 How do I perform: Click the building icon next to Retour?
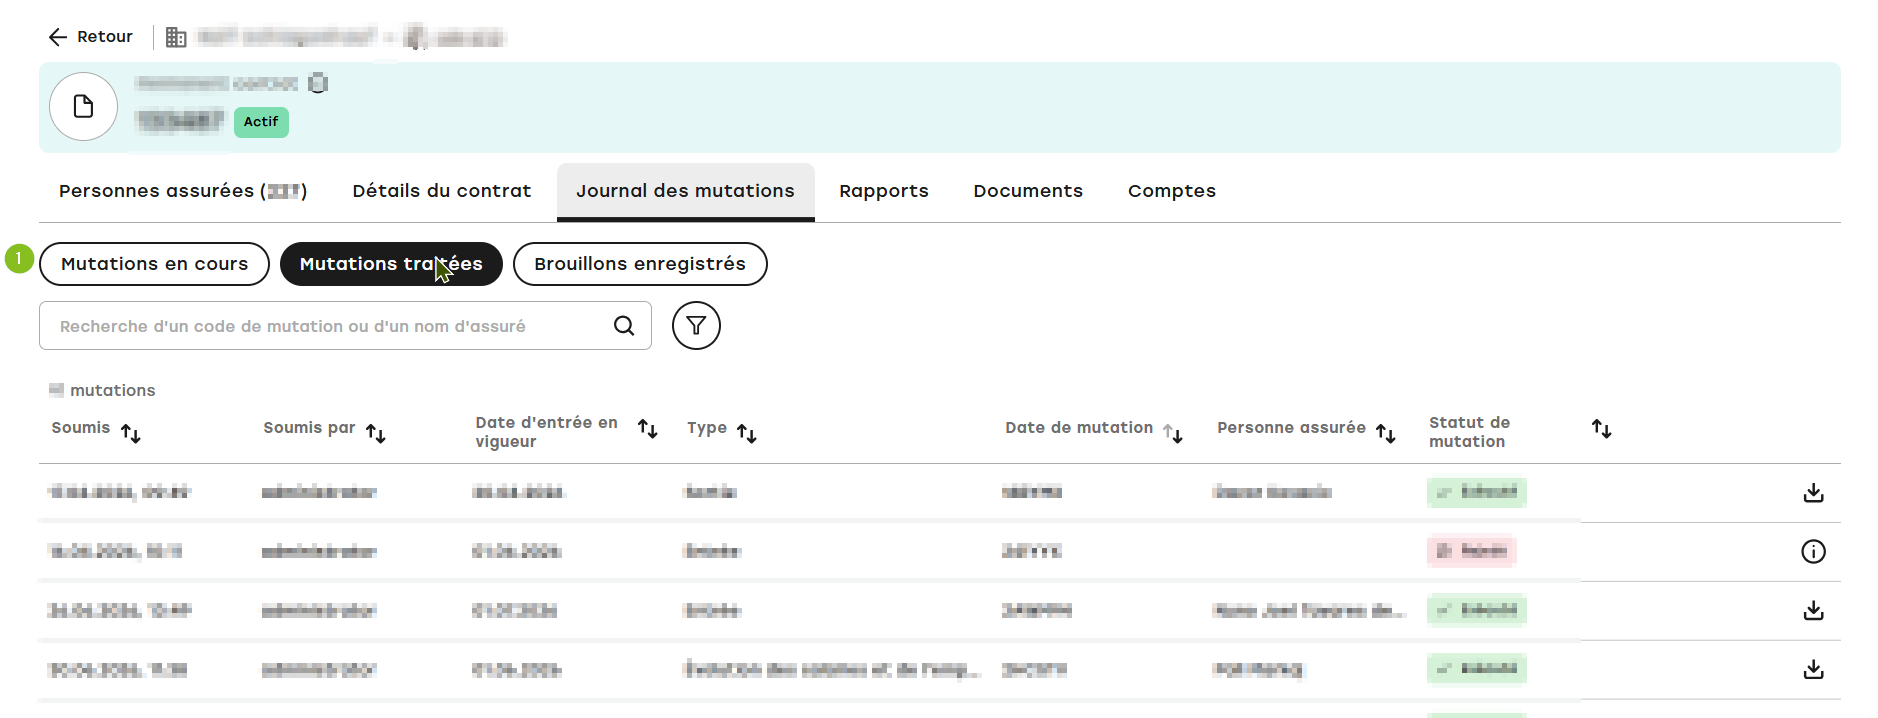(176, 37)
